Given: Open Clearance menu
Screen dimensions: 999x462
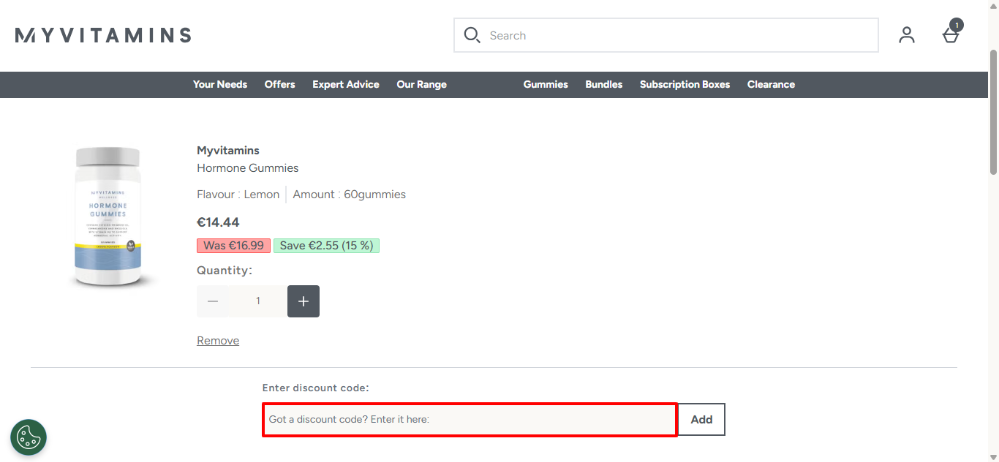Looking at the screenshot, I should click(771, 84).
